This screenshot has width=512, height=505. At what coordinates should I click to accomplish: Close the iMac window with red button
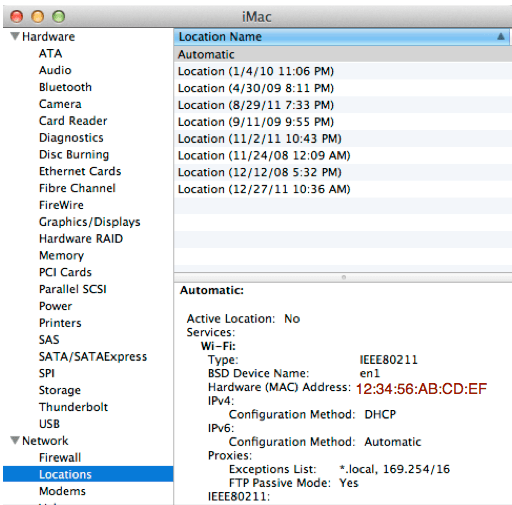(x=17, y=16)
